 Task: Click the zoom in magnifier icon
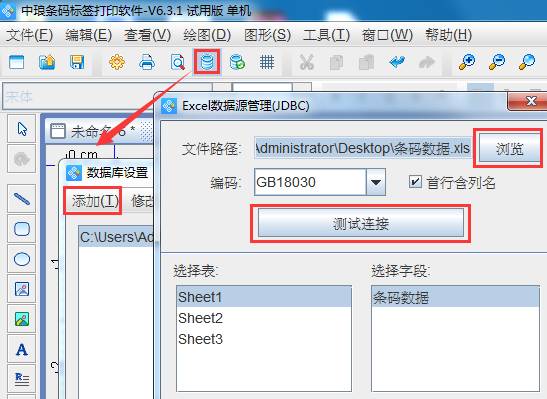coord(466,62)
